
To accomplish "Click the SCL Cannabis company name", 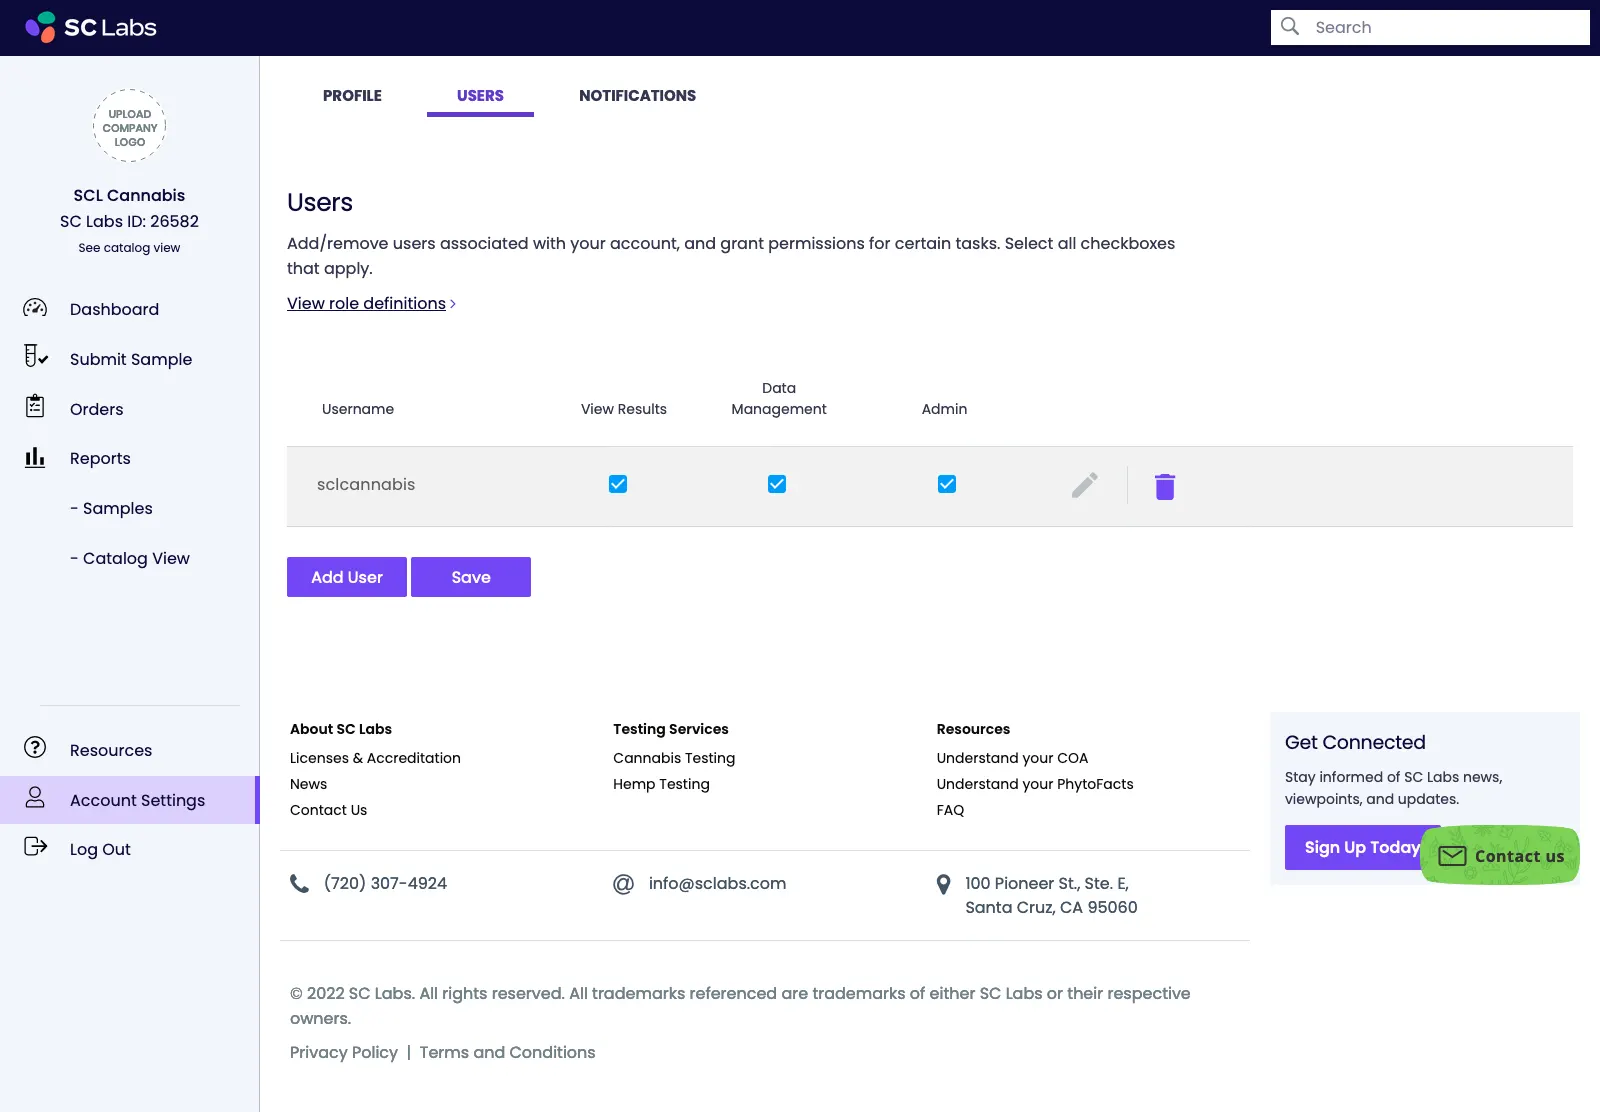I will click(x=129, y=195).
